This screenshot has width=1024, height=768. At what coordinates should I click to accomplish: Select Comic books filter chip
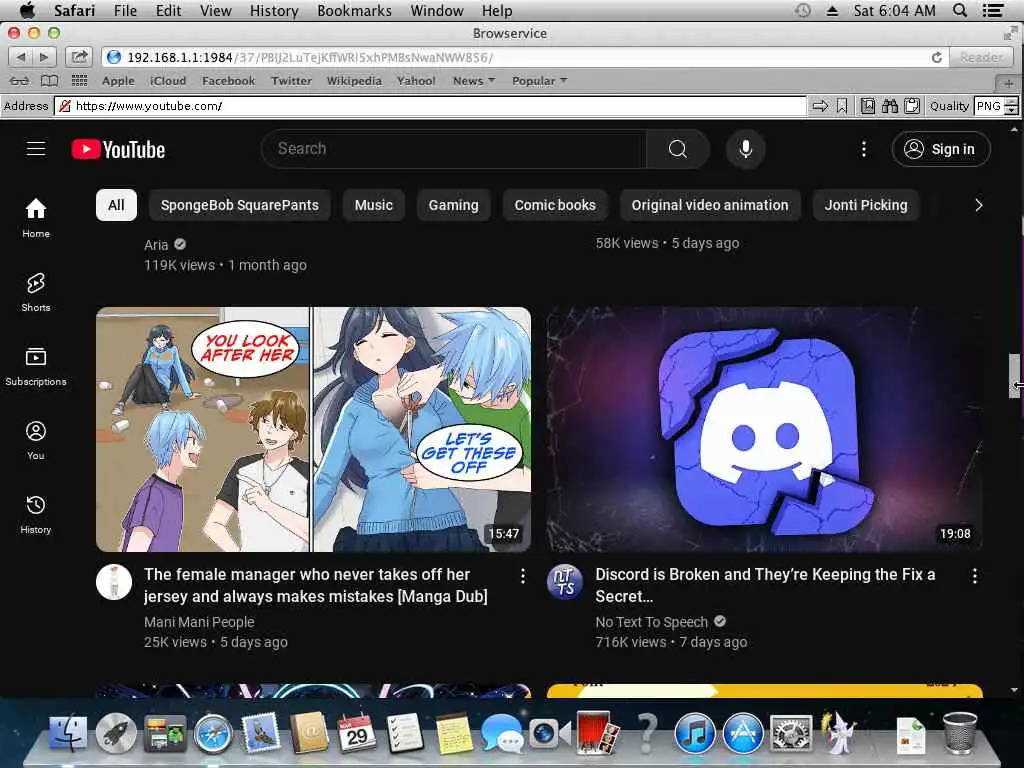tap(555, 205)
